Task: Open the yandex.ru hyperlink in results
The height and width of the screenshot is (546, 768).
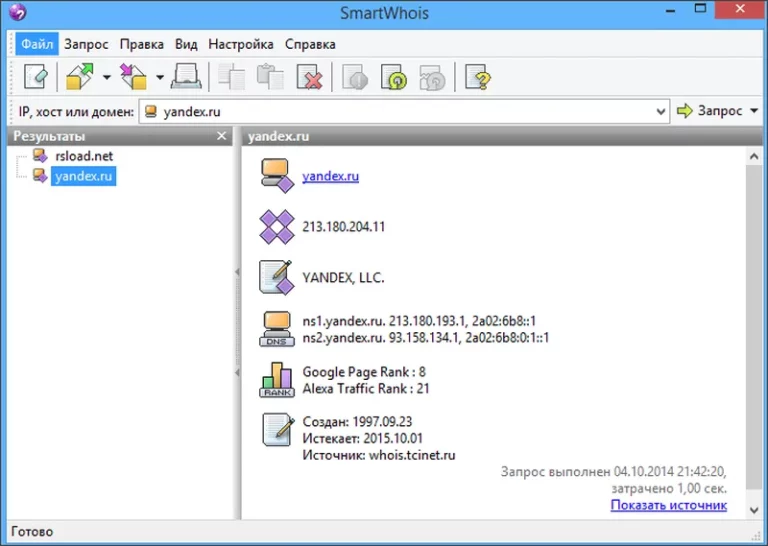Action: pos(330,176)
